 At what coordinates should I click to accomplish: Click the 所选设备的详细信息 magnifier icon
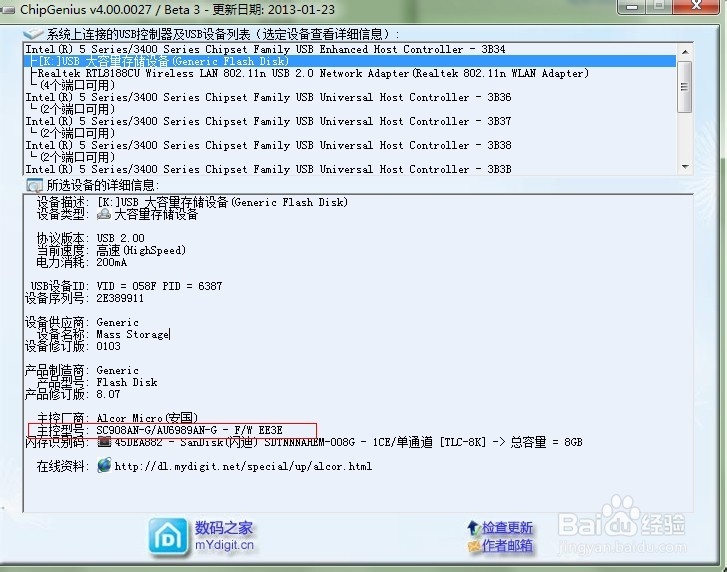(x=34, y=185)
